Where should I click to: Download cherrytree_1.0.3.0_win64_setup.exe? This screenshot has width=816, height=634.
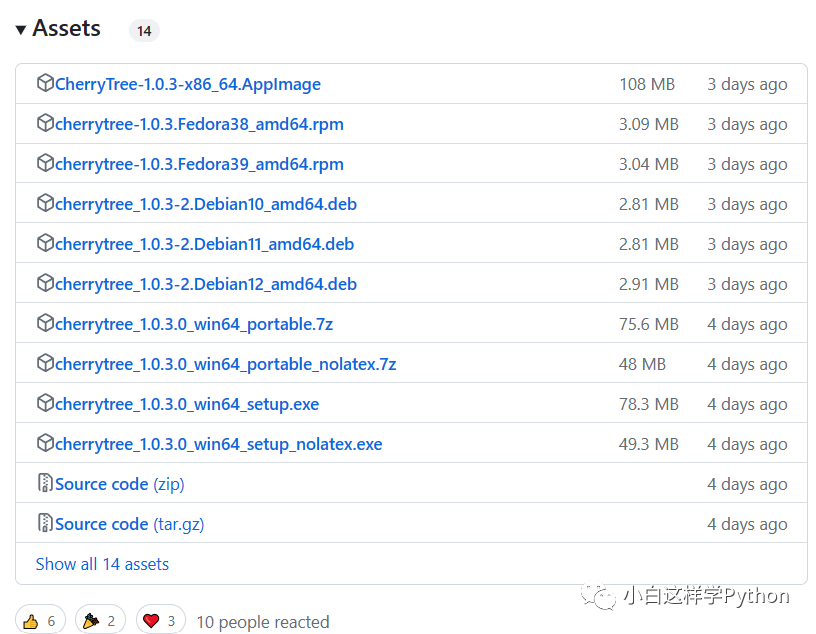click(x=187, y=404)
